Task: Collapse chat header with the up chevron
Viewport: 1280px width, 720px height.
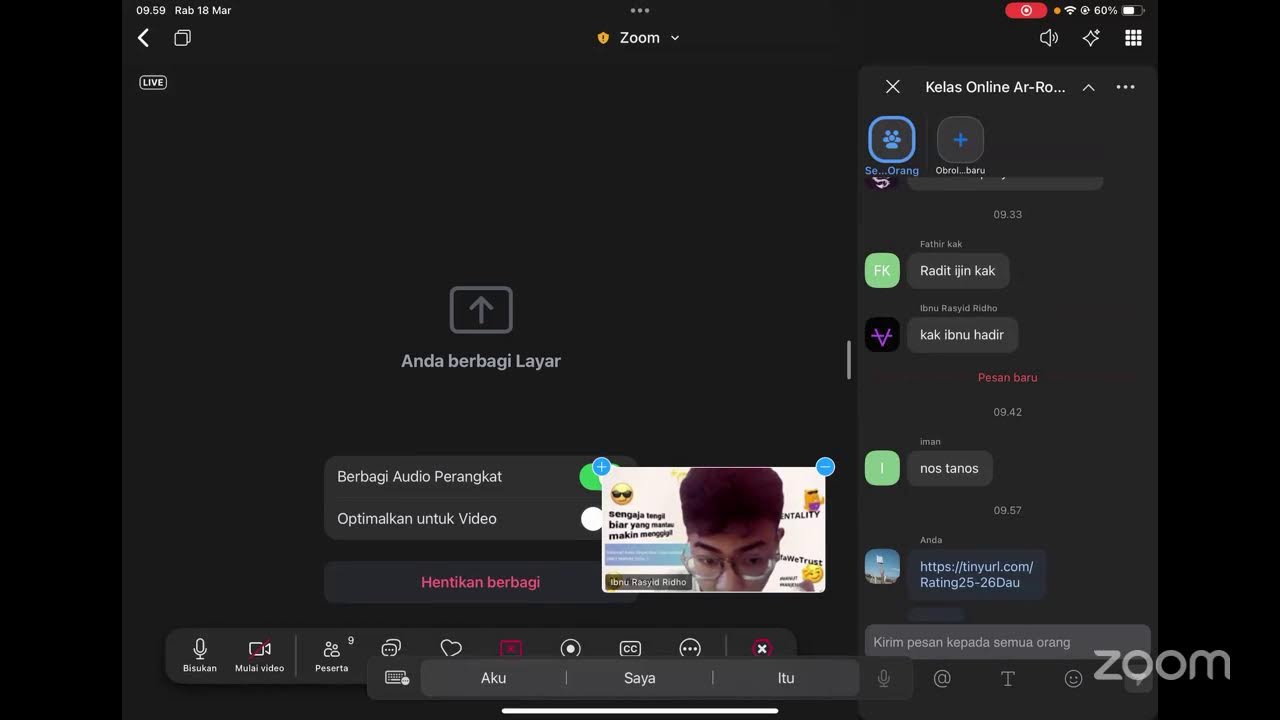Action: [x=1089, y=87]
